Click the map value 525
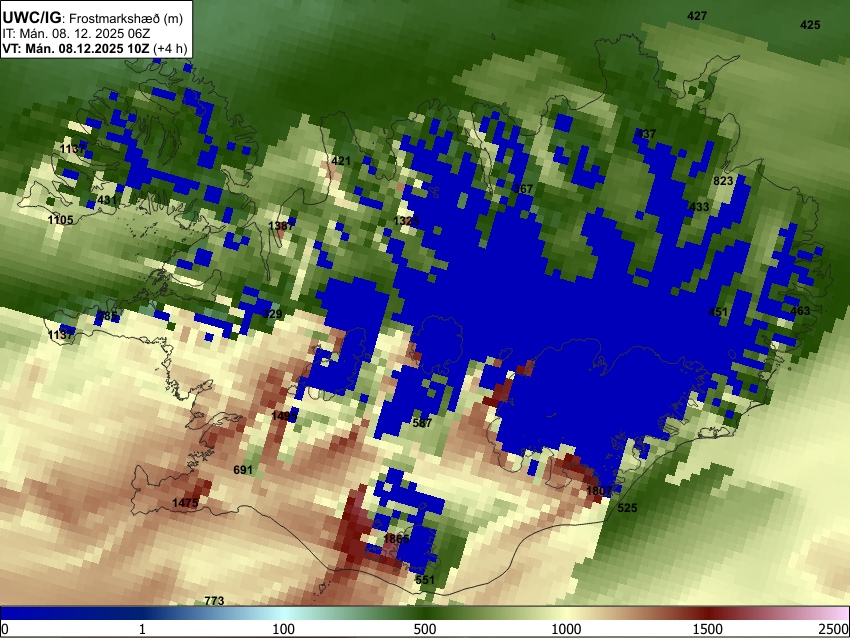This screenshot has height=638, width=850. click(627, 508)
